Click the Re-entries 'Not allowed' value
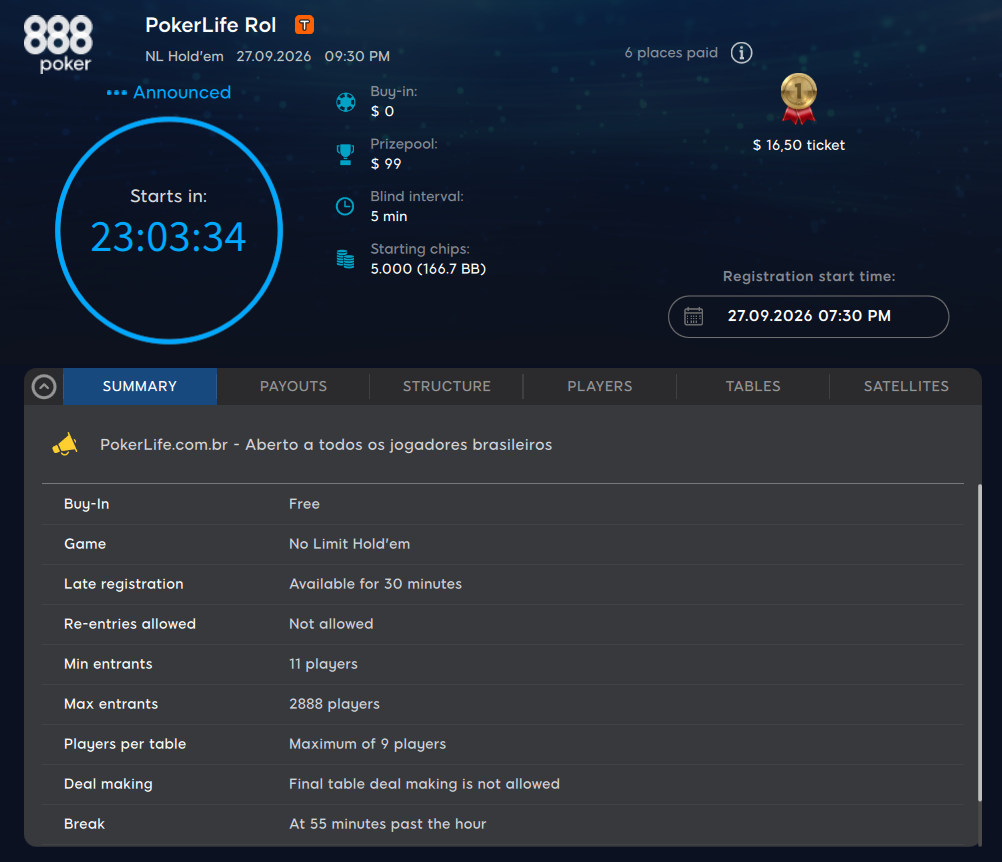 pyautogui.click(x=331, y=624)
